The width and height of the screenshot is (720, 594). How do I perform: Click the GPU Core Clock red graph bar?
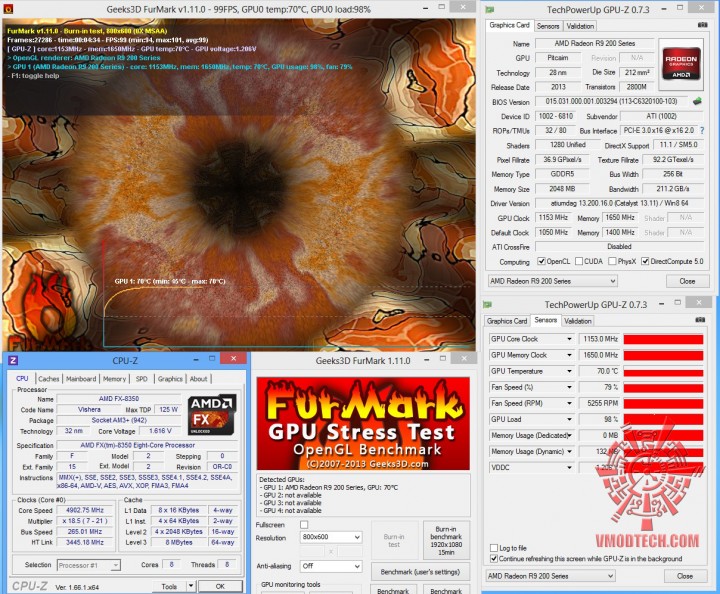(663, 339)
